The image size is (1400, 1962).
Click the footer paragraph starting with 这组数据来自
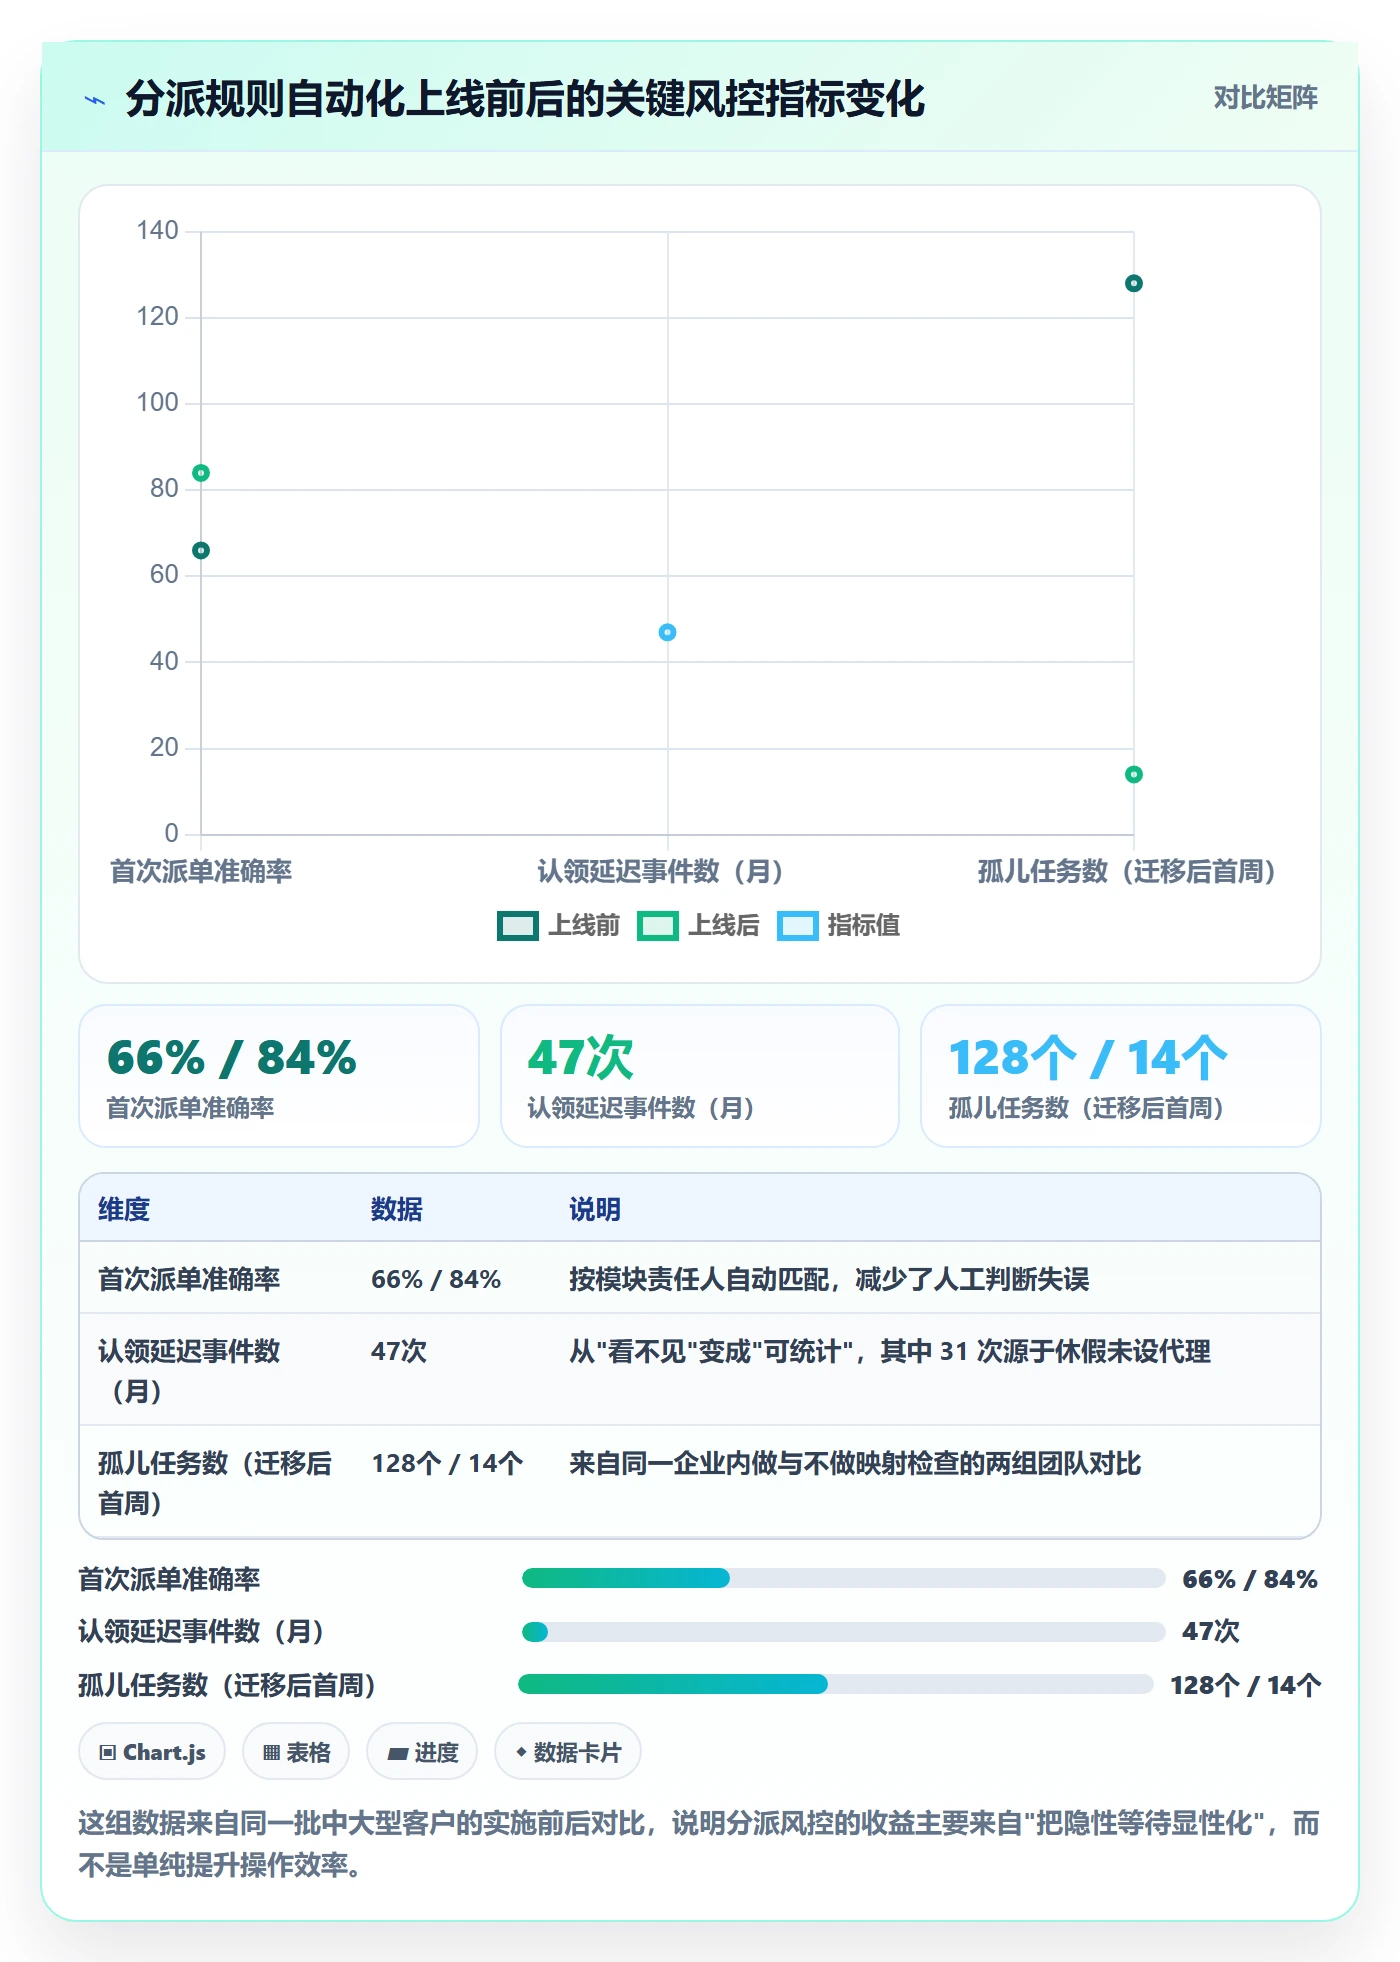[x=699, y=1844]
